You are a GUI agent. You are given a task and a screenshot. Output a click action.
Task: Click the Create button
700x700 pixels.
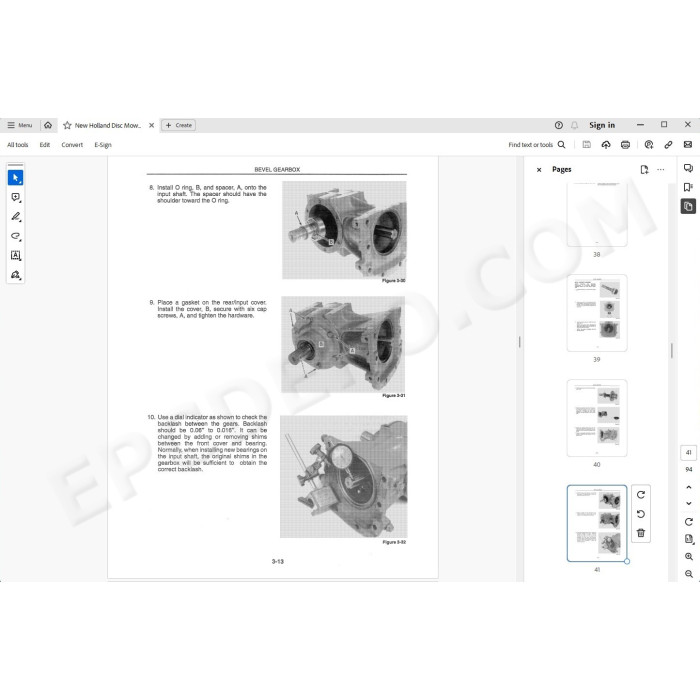pos(179,125)
